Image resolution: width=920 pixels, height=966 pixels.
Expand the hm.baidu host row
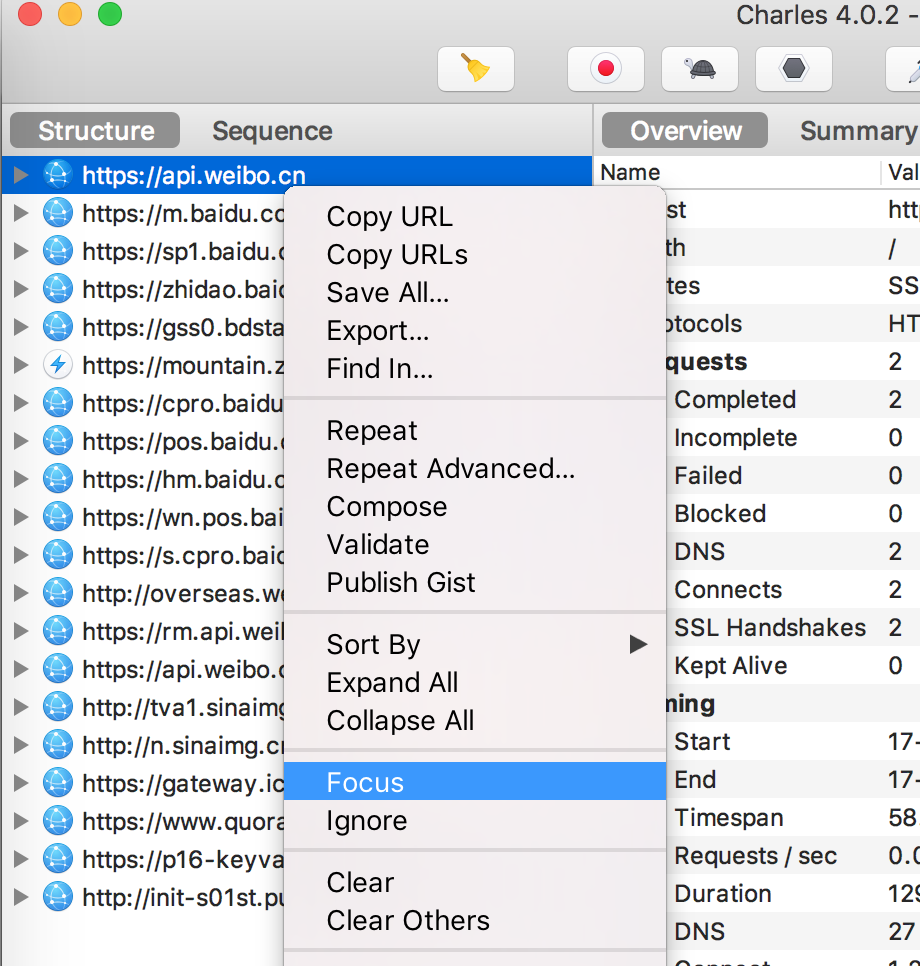pos(21,479)
